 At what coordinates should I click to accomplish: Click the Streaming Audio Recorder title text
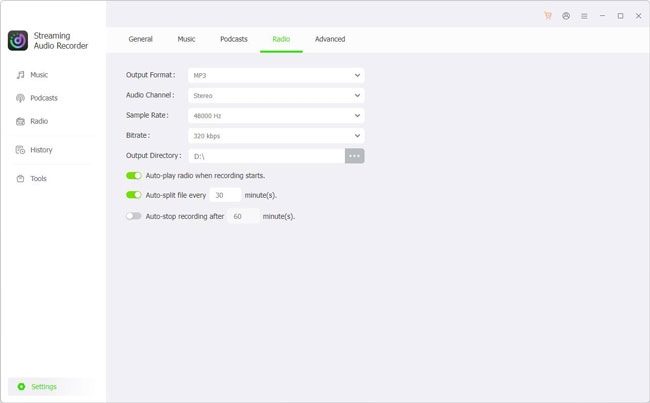61,41
